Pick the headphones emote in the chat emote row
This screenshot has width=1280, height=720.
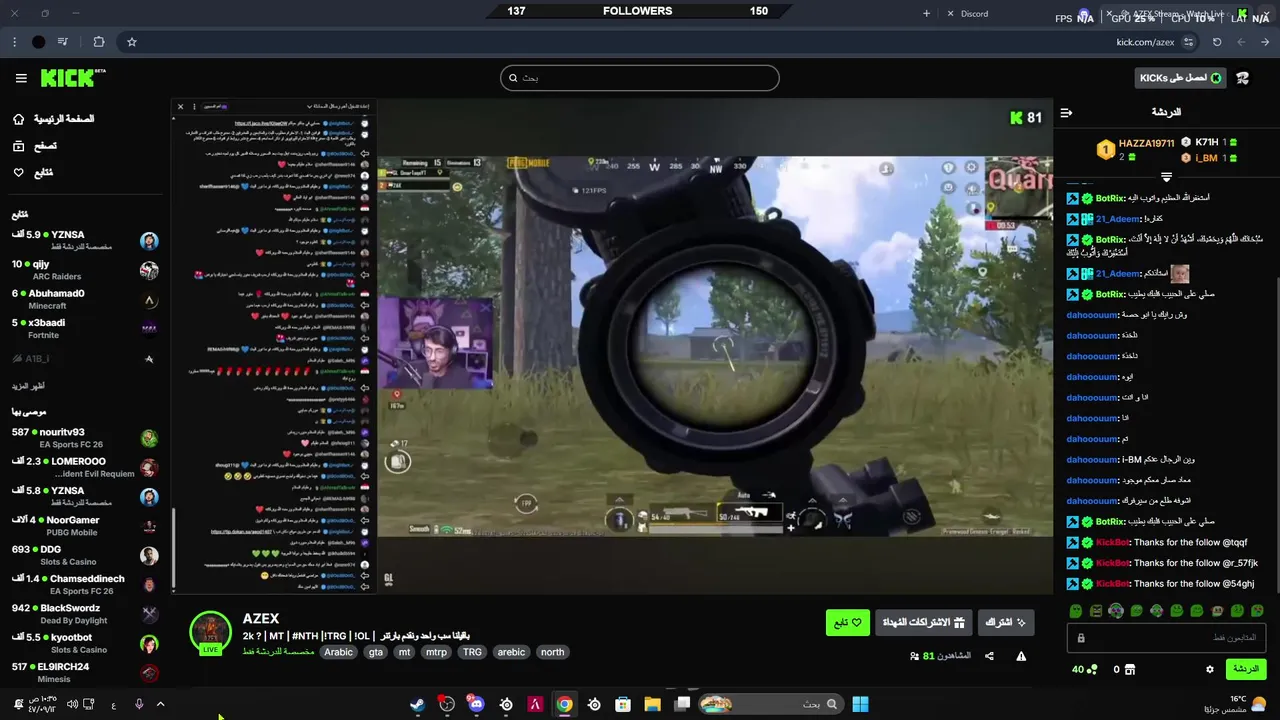click(x=1116, y=611)
